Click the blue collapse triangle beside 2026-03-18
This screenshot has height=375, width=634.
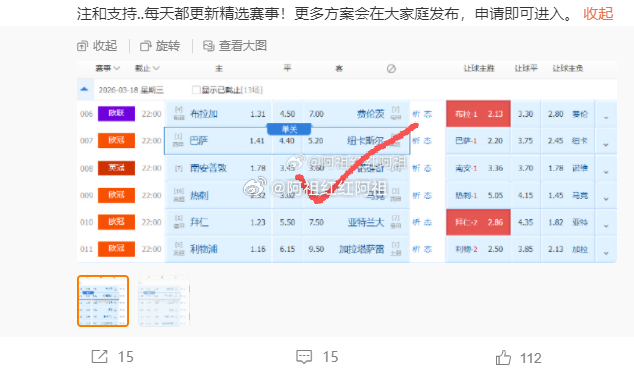click(84, 89)
